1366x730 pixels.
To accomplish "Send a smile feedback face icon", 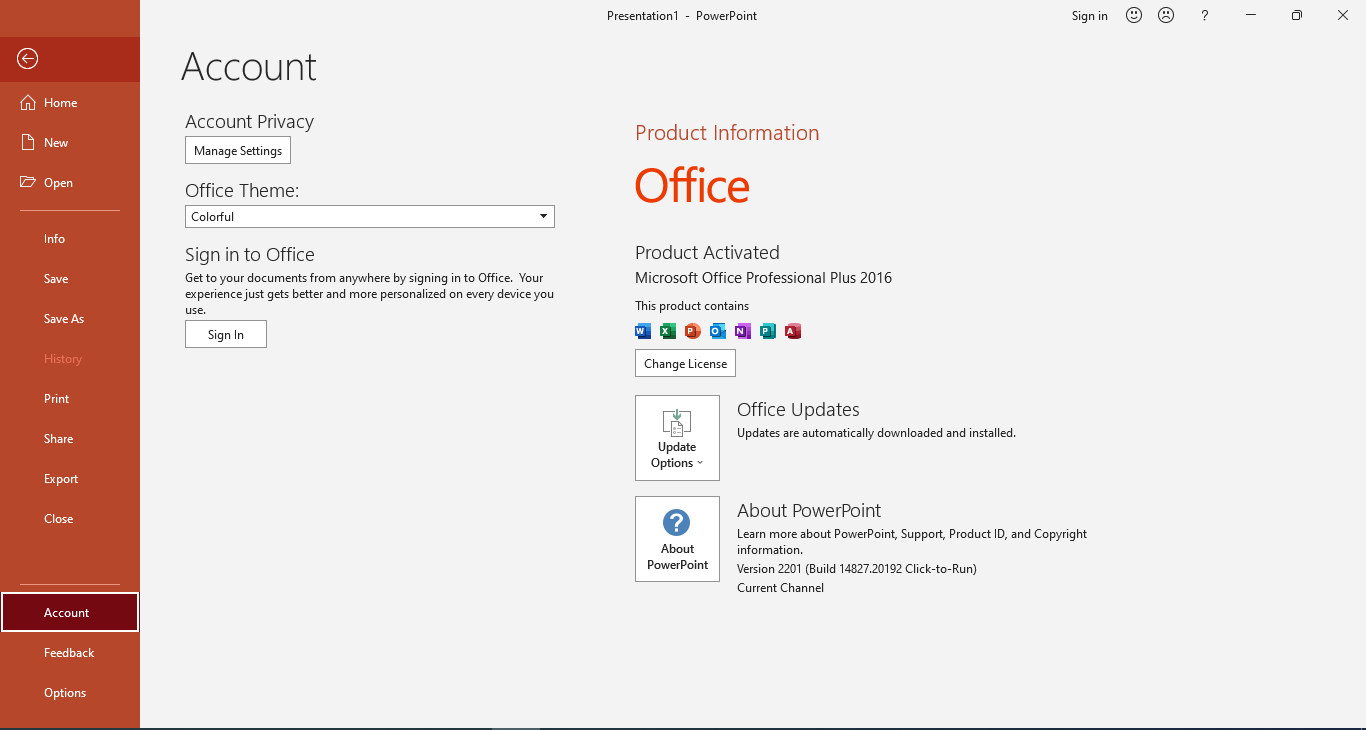I will (x=1134, y=15).
